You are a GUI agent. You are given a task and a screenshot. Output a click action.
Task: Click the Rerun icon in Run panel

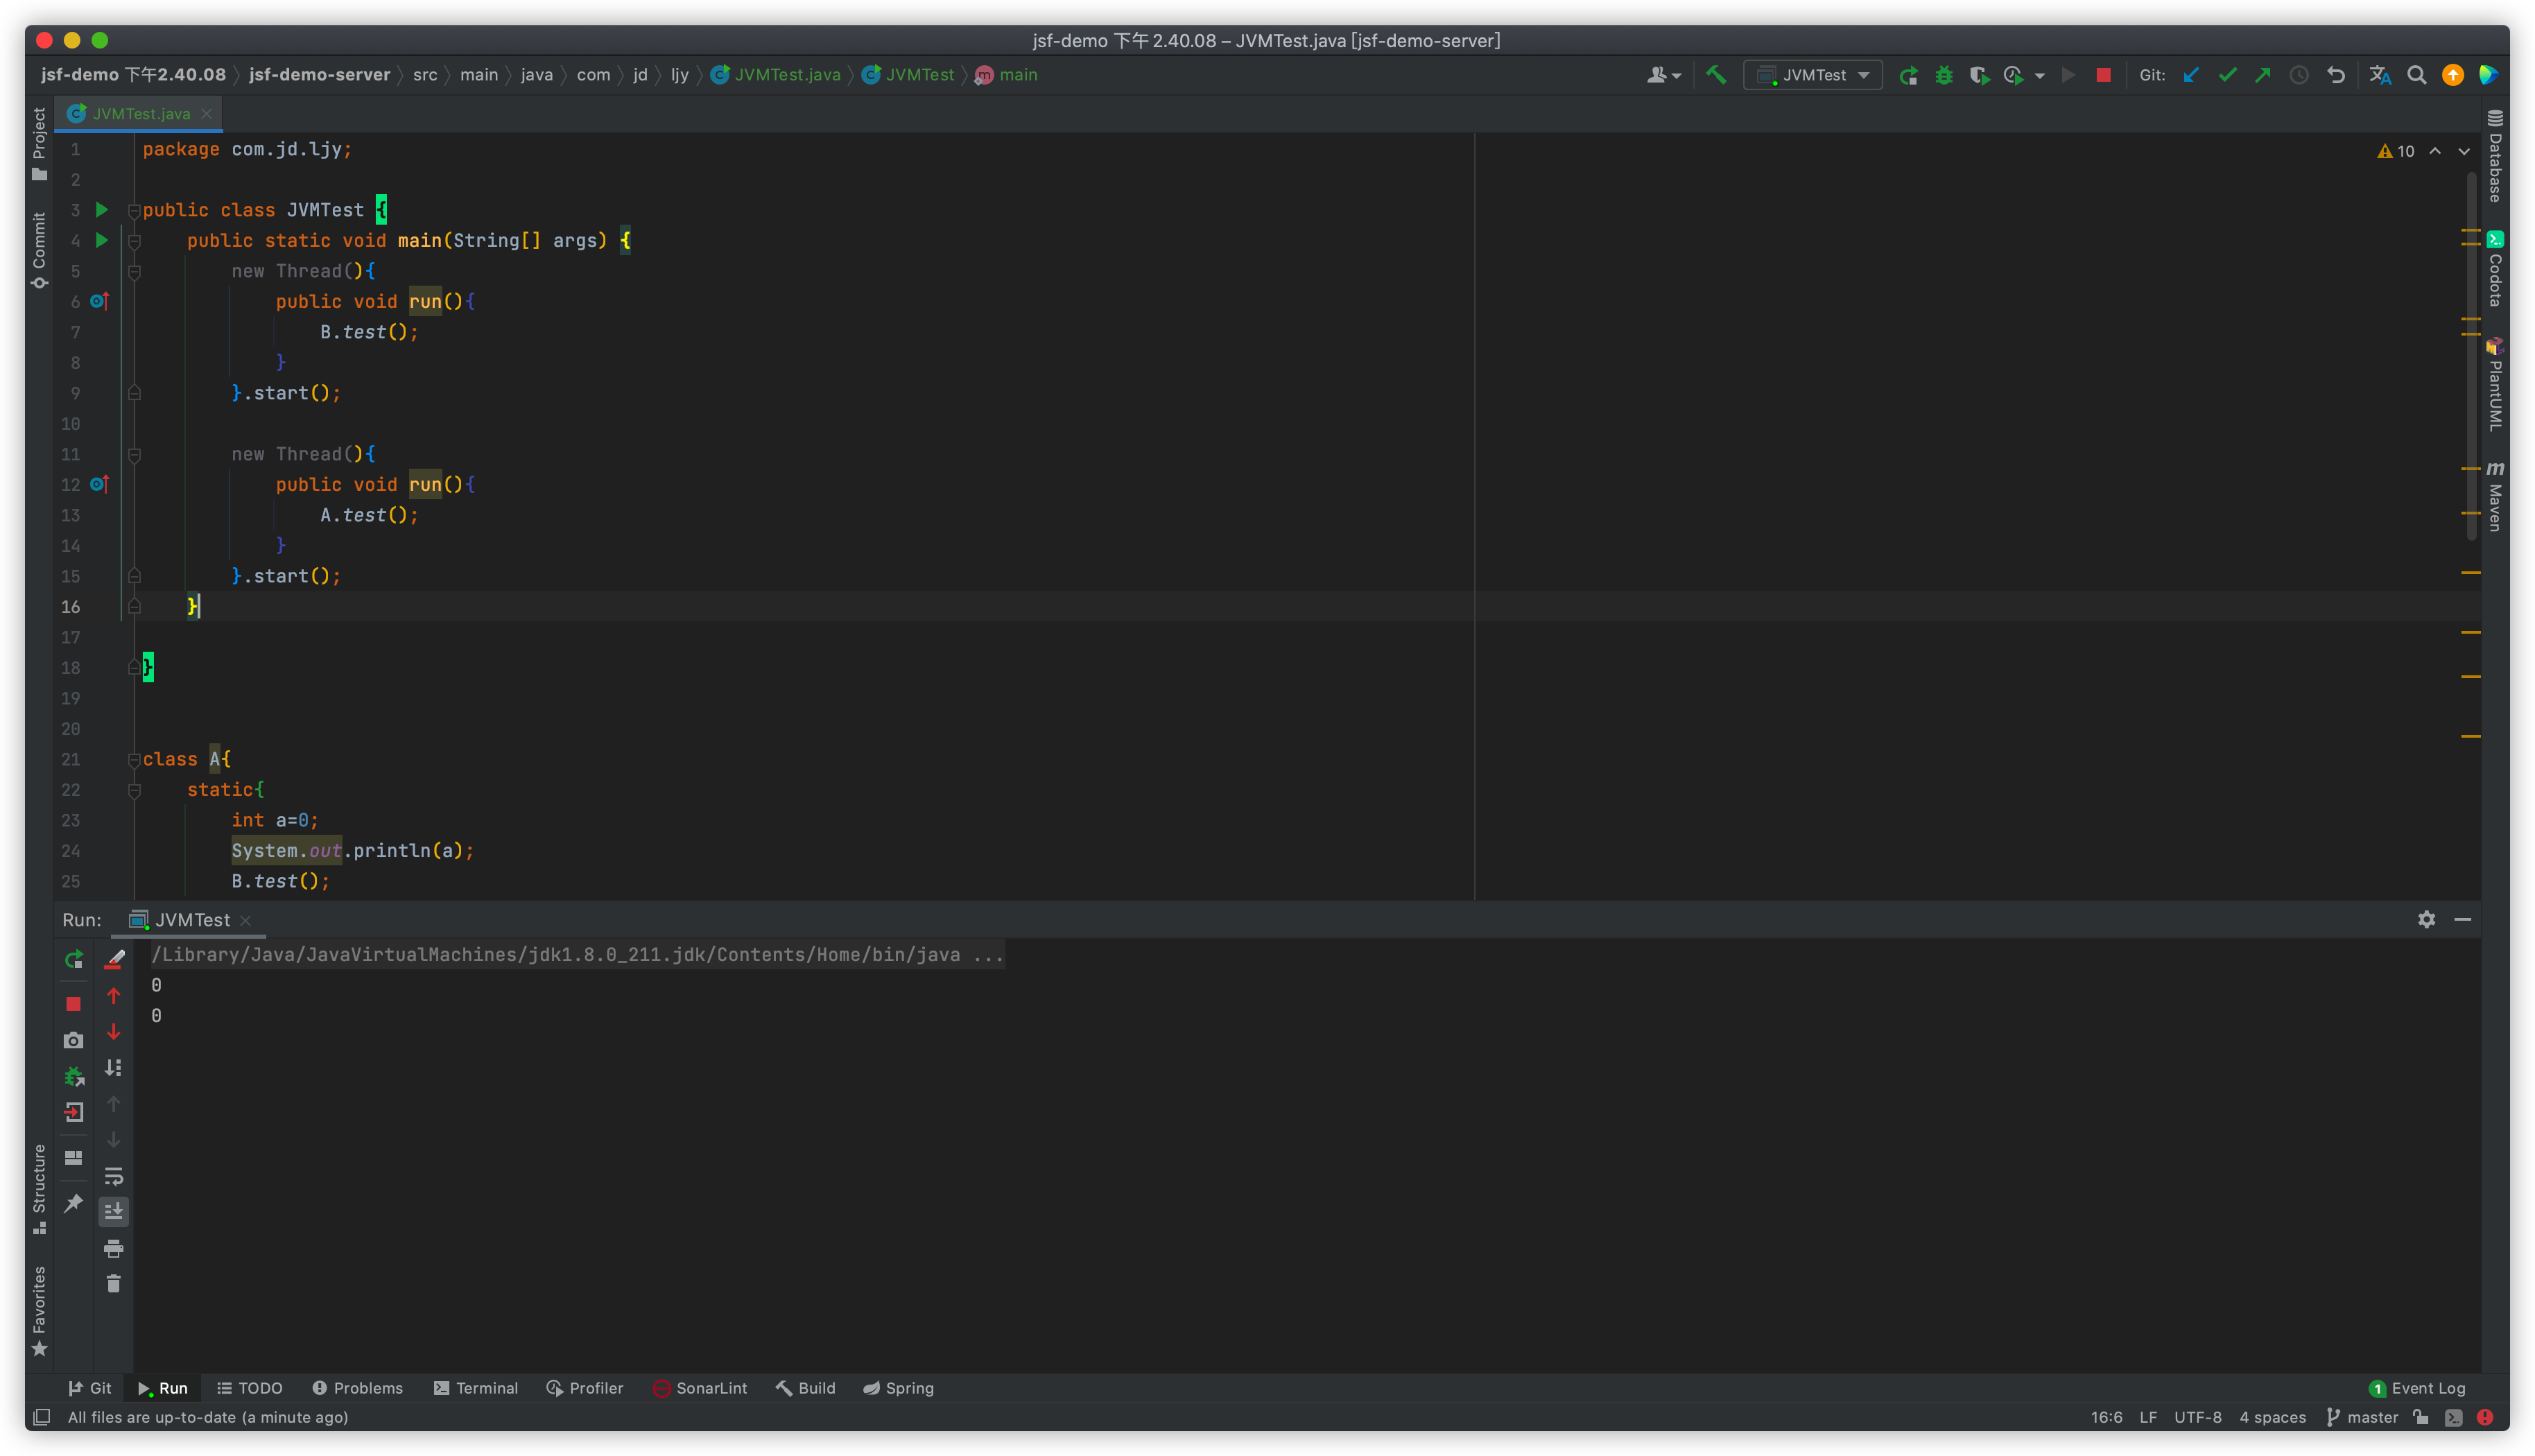point(73,960)
